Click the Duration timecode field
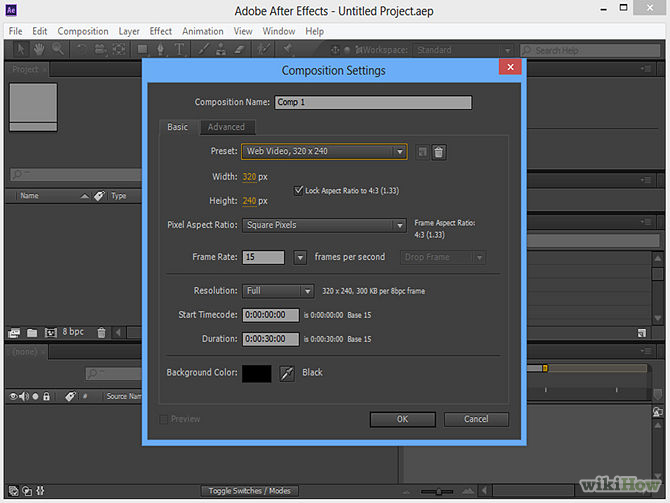Image resolution: width=670 pixels, height=503 pixels. click(x=271, y=339)
